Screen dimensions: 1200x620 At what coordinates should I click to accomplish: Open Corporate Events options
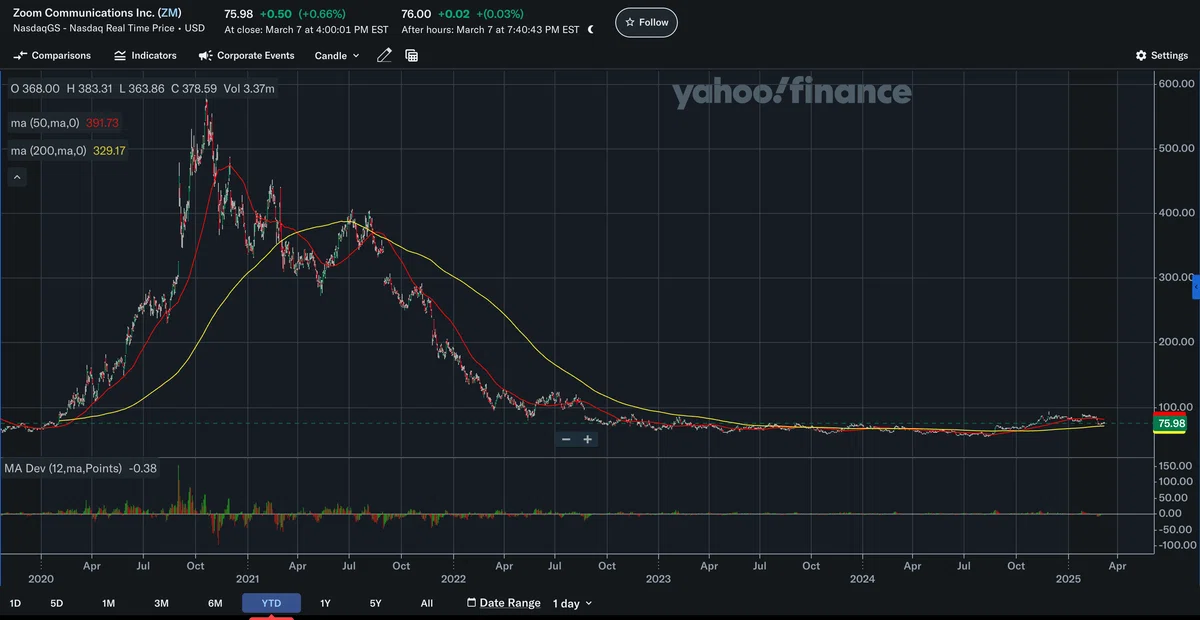coord(246,56)
